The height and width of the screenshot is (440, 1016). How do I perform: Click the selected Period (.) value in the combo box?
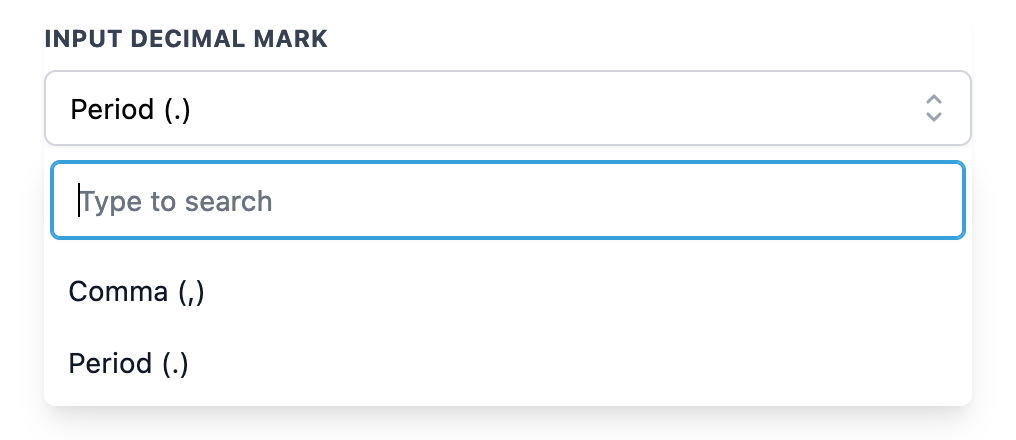pos(131,108)
